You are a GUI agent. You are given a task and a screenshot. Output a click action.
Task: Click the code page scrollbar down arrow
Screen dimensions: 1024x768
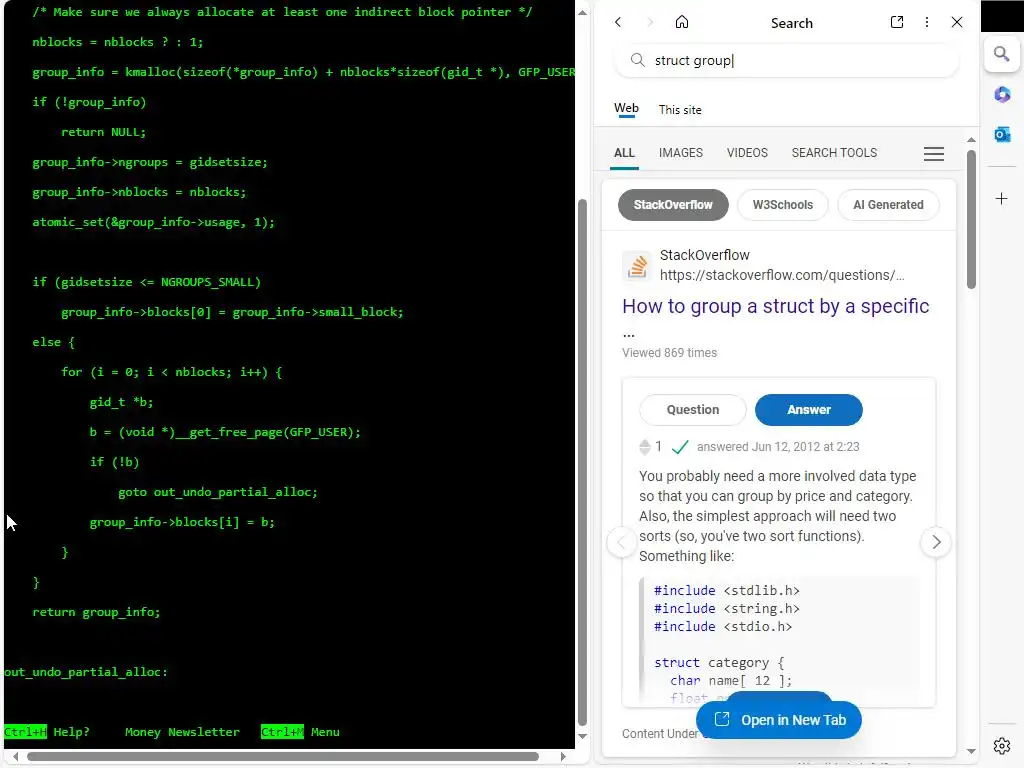pyautogui.click(x=583, y=736)
